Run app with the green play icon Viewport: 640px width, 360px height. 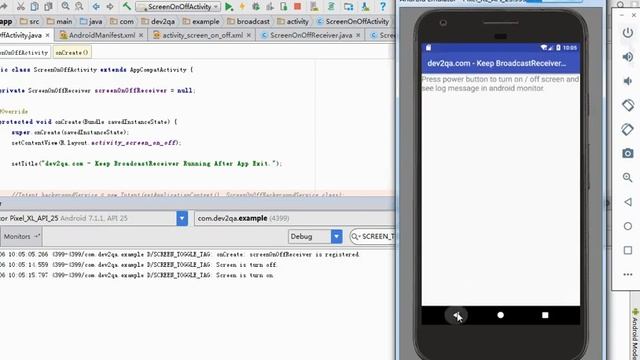point(229,6)
